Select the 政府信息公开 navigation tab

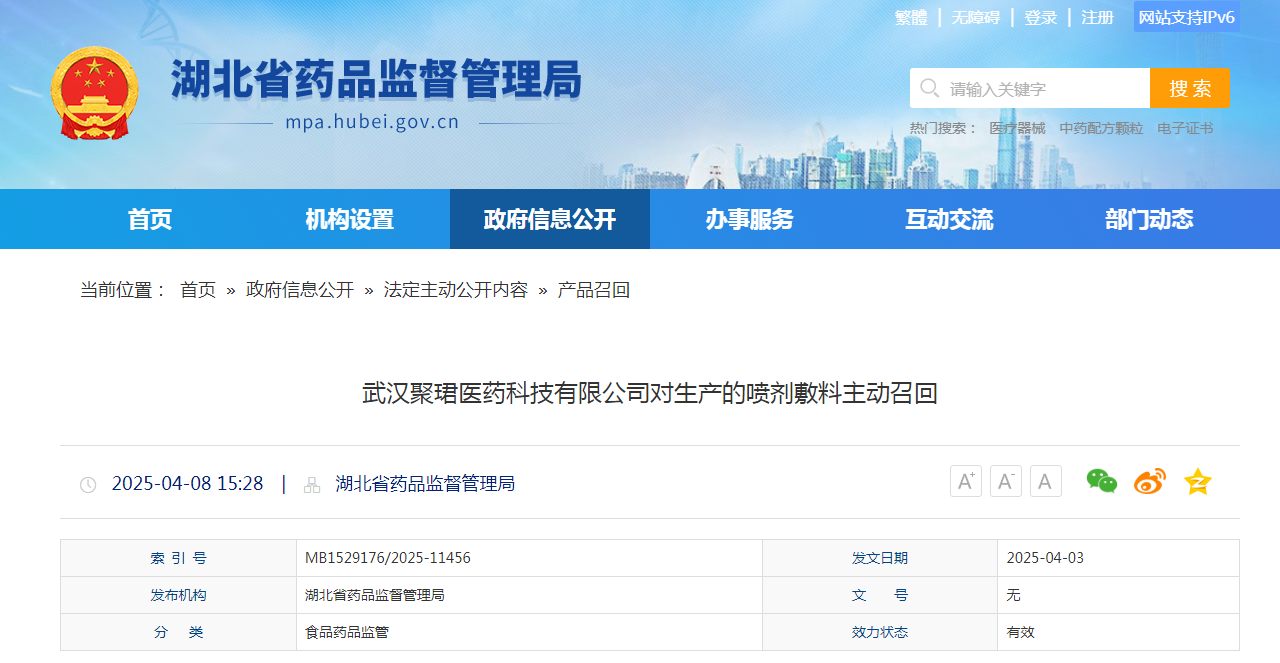[549, 219]
